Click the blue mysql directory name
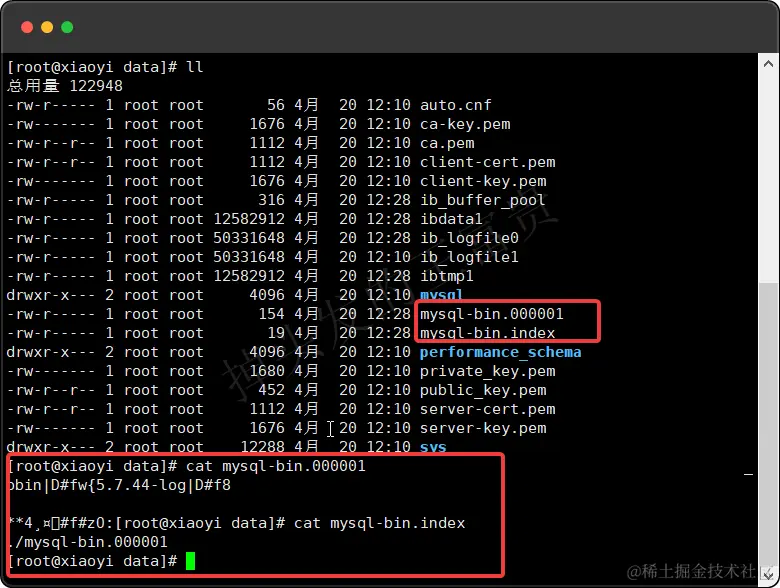 click(441, 295)
